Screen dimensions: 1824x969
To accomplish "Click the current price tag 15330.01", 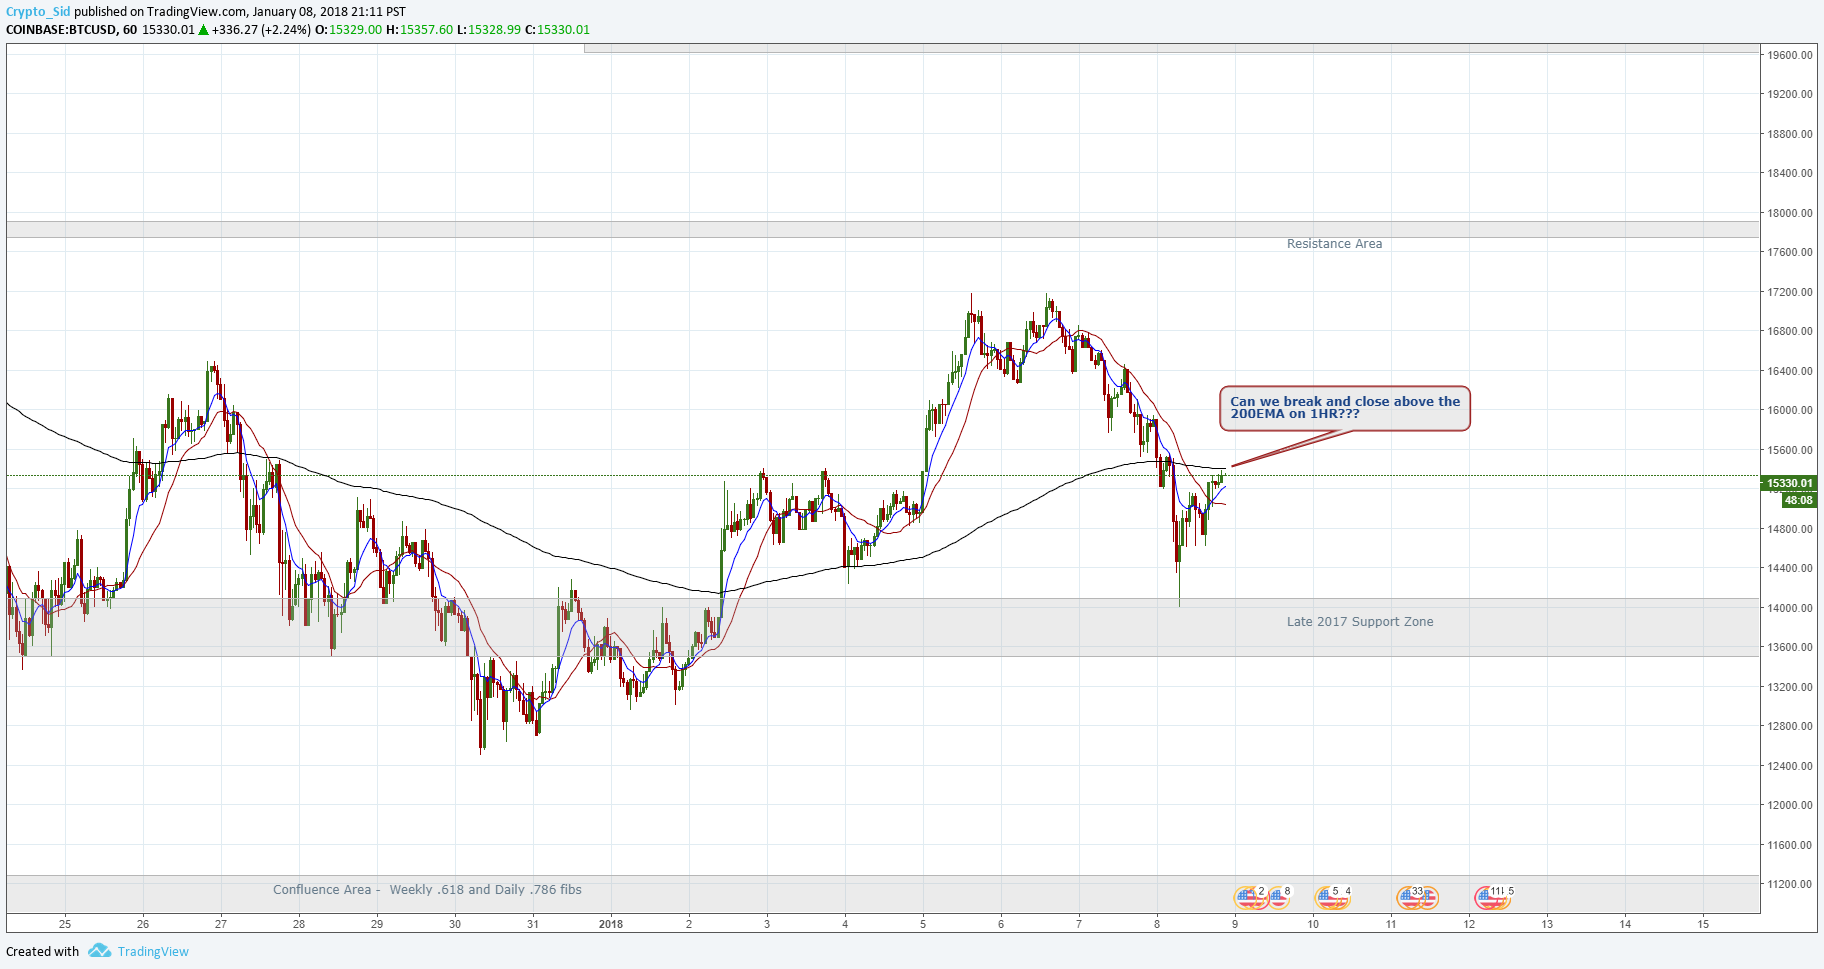I will [x=1789, y=483].
